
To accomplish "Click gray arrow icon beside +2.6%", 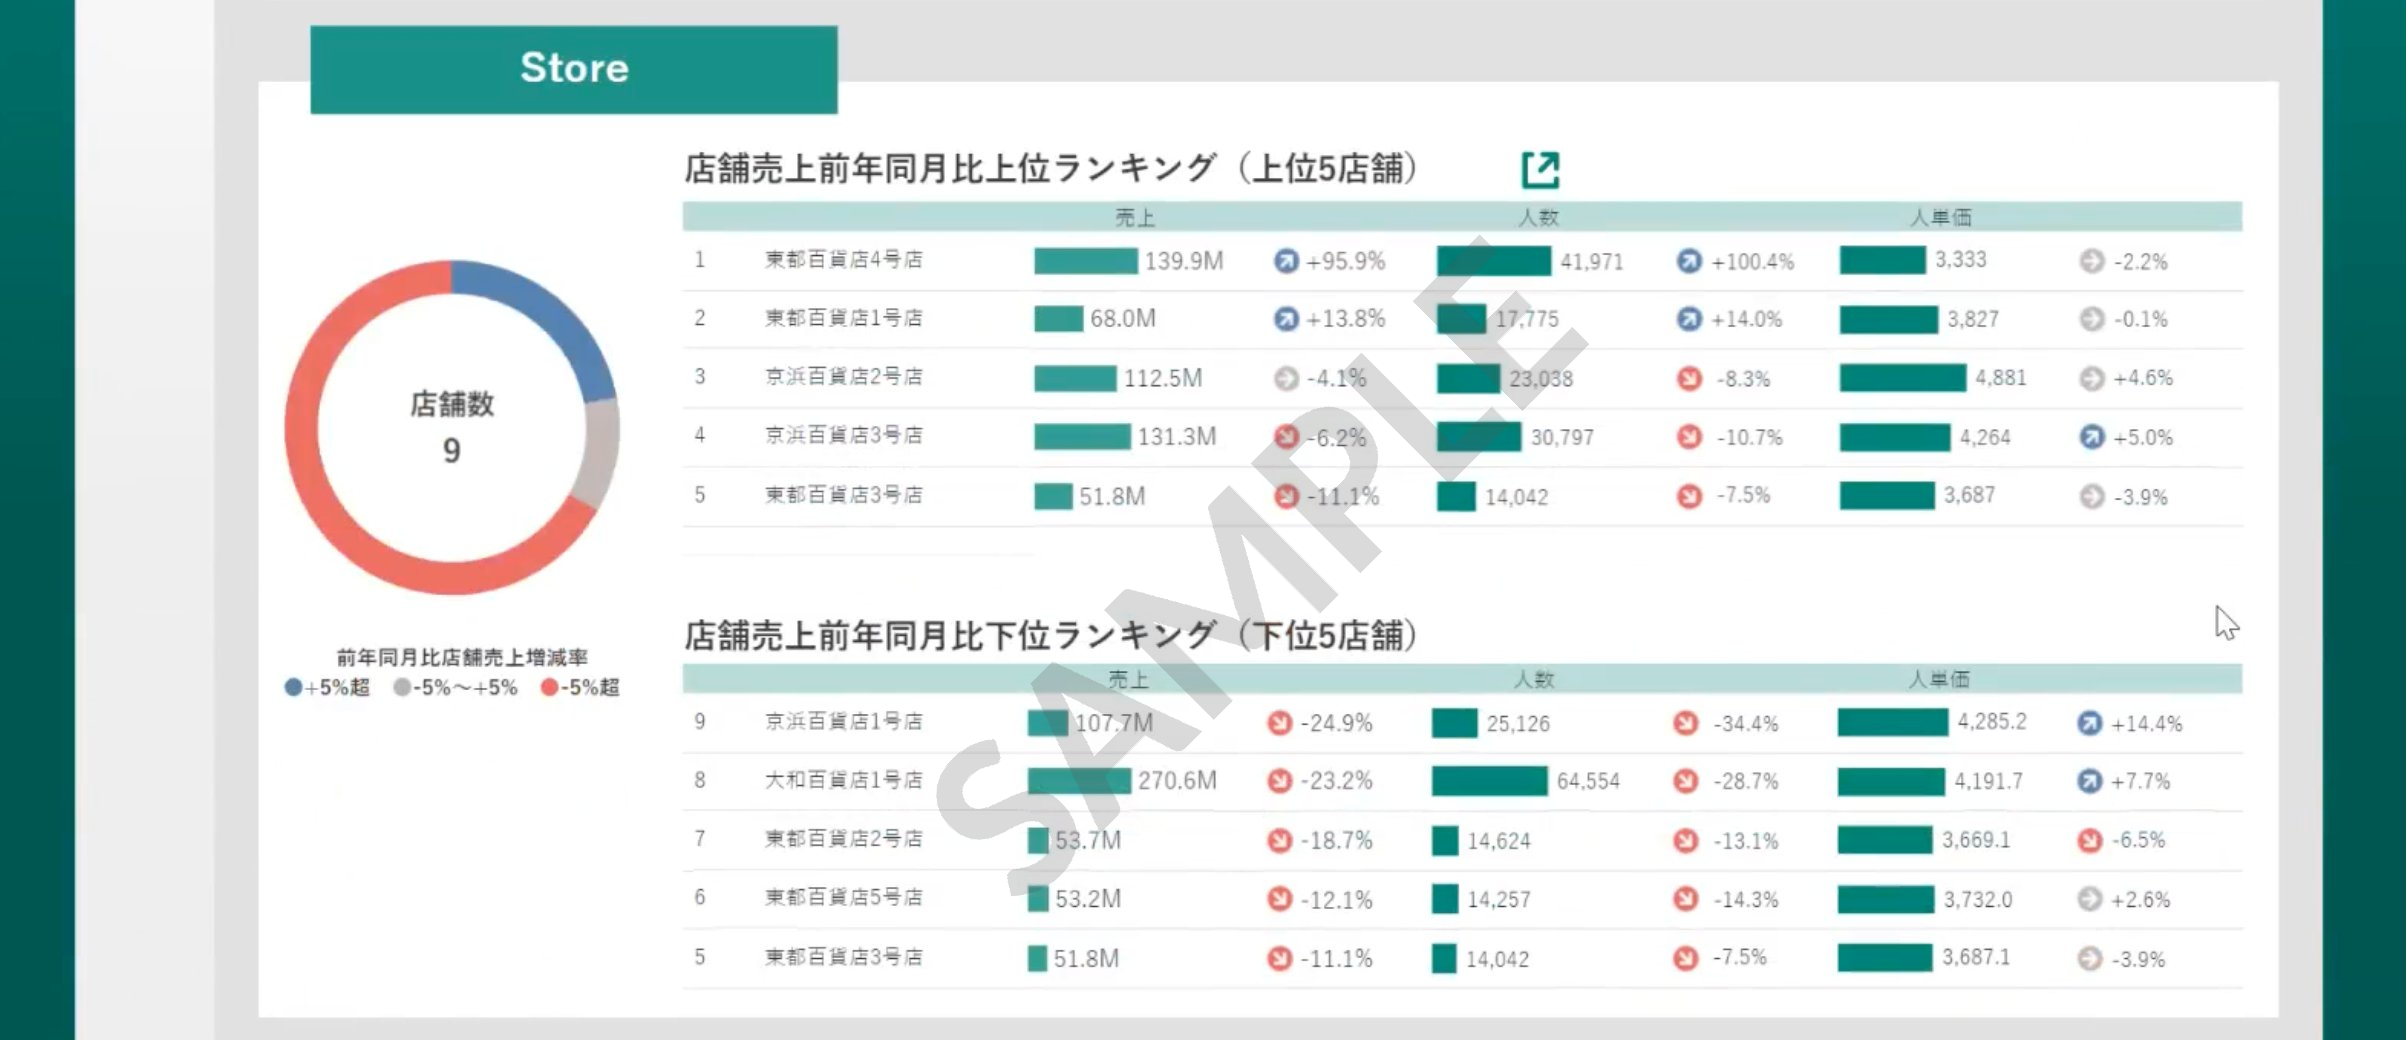I will [x=2089, y=899].
